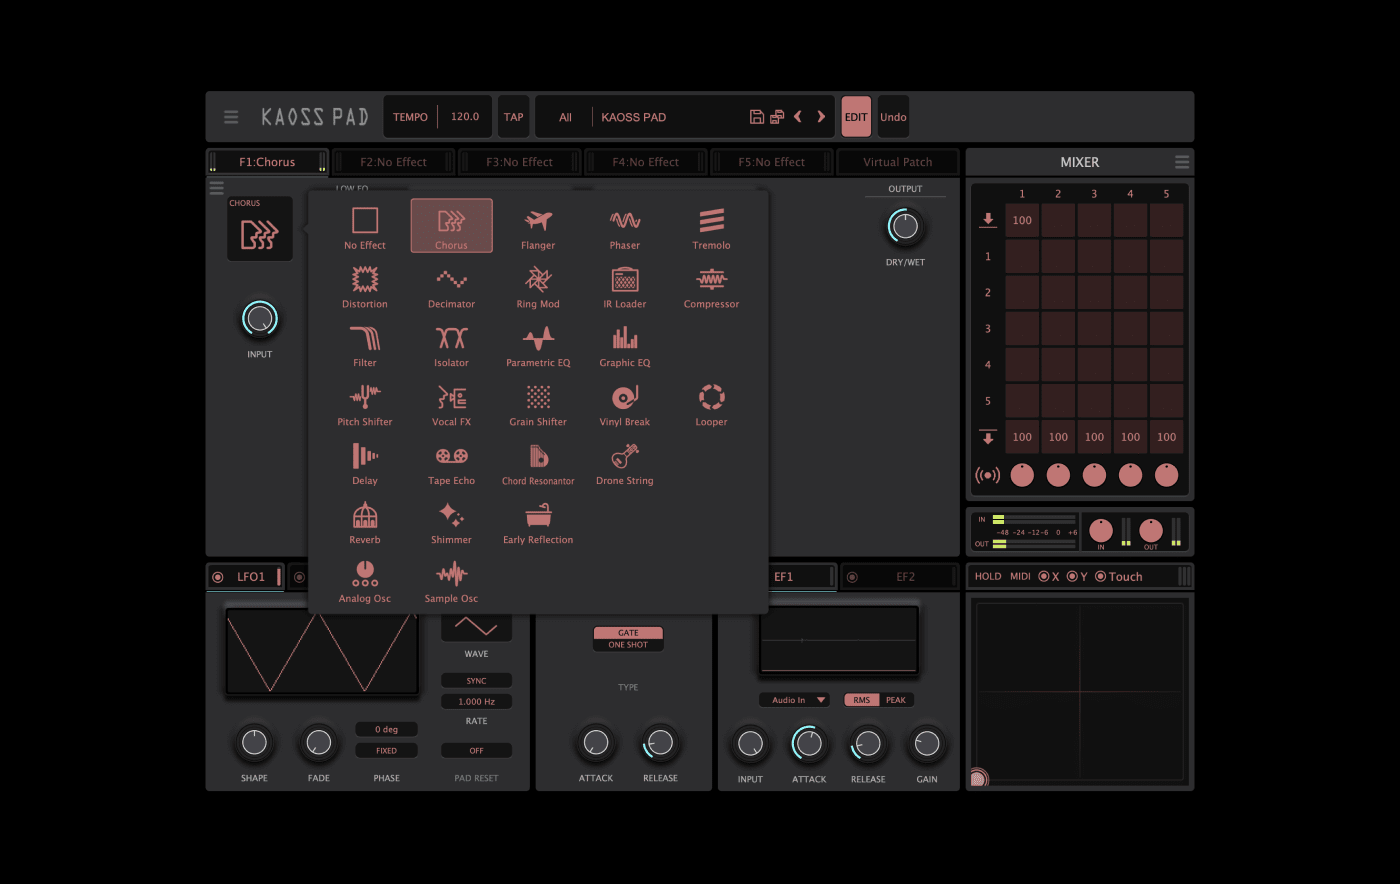This screenshot has height=884, width=1400.
Task: Choose the Phaser effect
Action: coord(625,226)
